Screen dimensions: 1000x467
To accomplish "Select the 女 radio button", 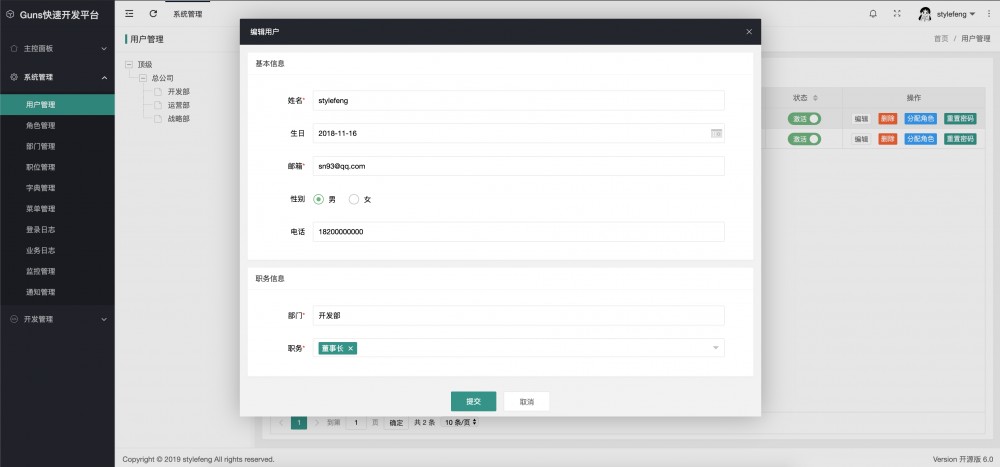I will (x=354, y=199).
